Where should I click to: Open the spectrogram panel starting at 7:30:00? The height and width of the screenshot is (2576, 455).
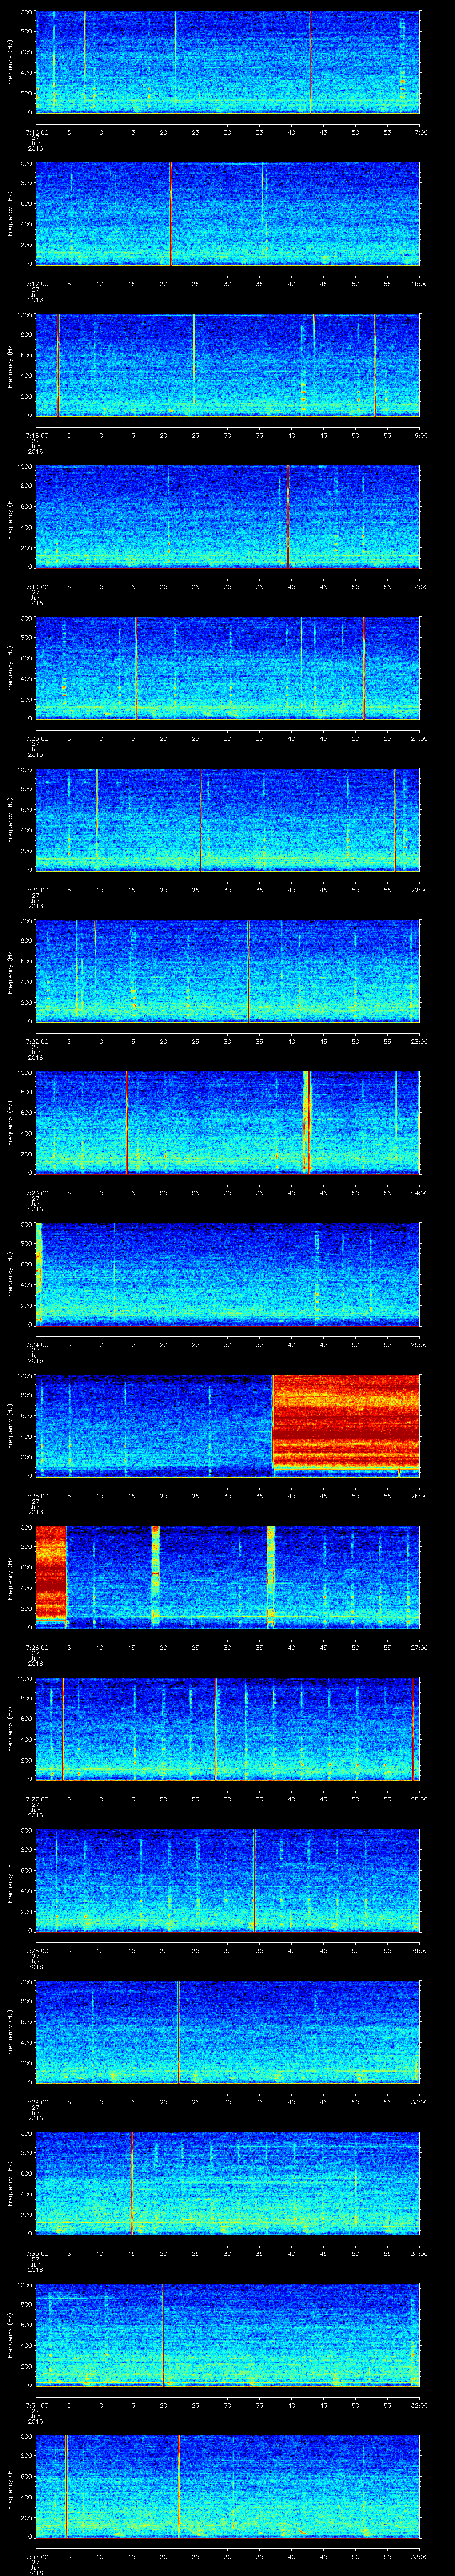pos(227,2184)
